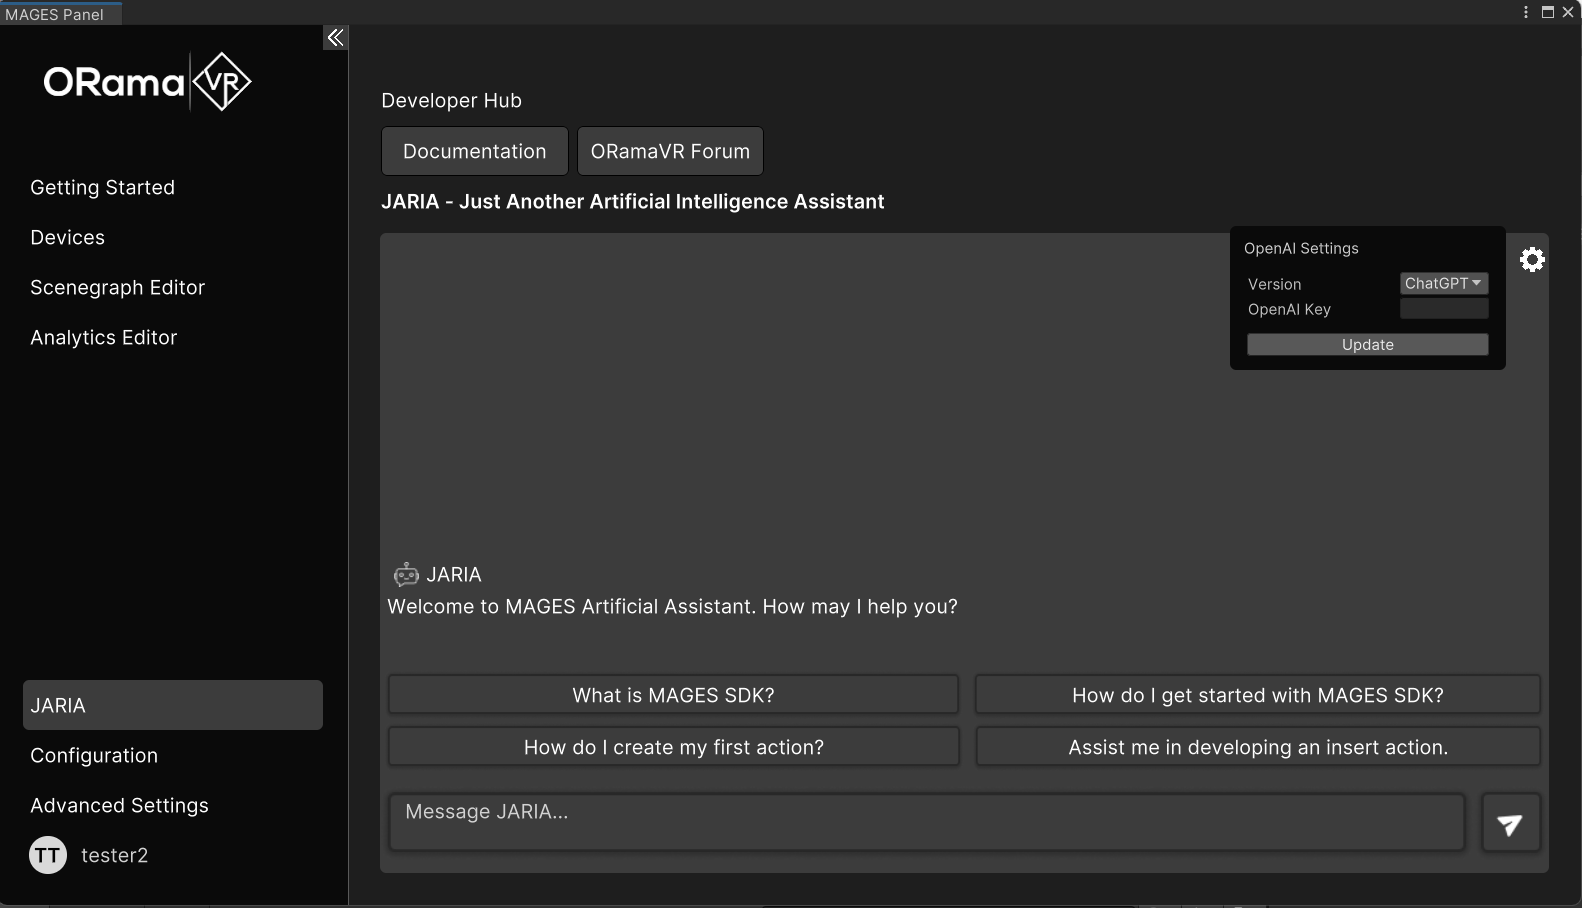The height and width of the screenshot is (908, 1582).
Task: Click the JARIA robot icon in chat
Action: [x=406, y=574]
